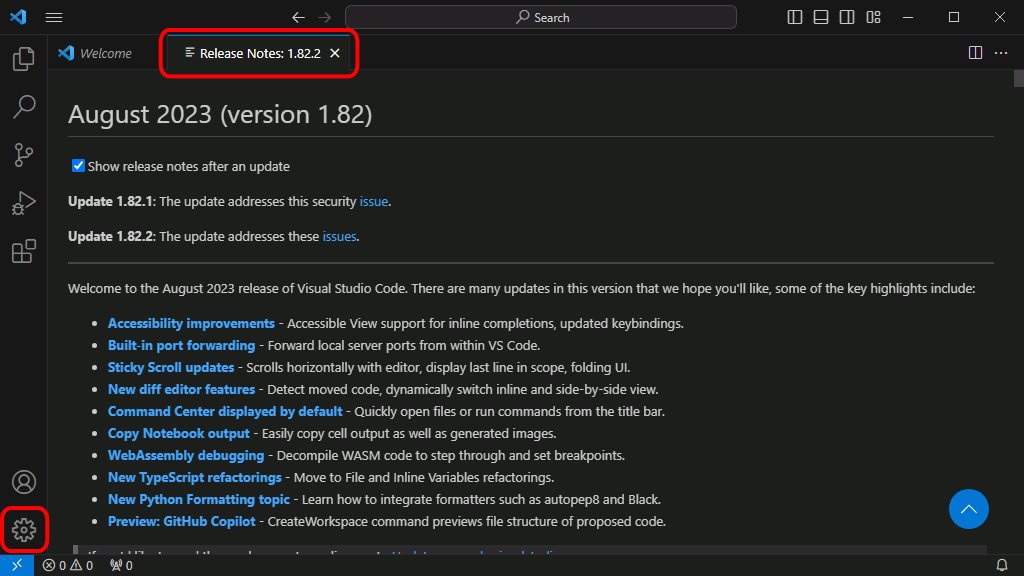Go back with the left arrow

[x=298, y=18]
